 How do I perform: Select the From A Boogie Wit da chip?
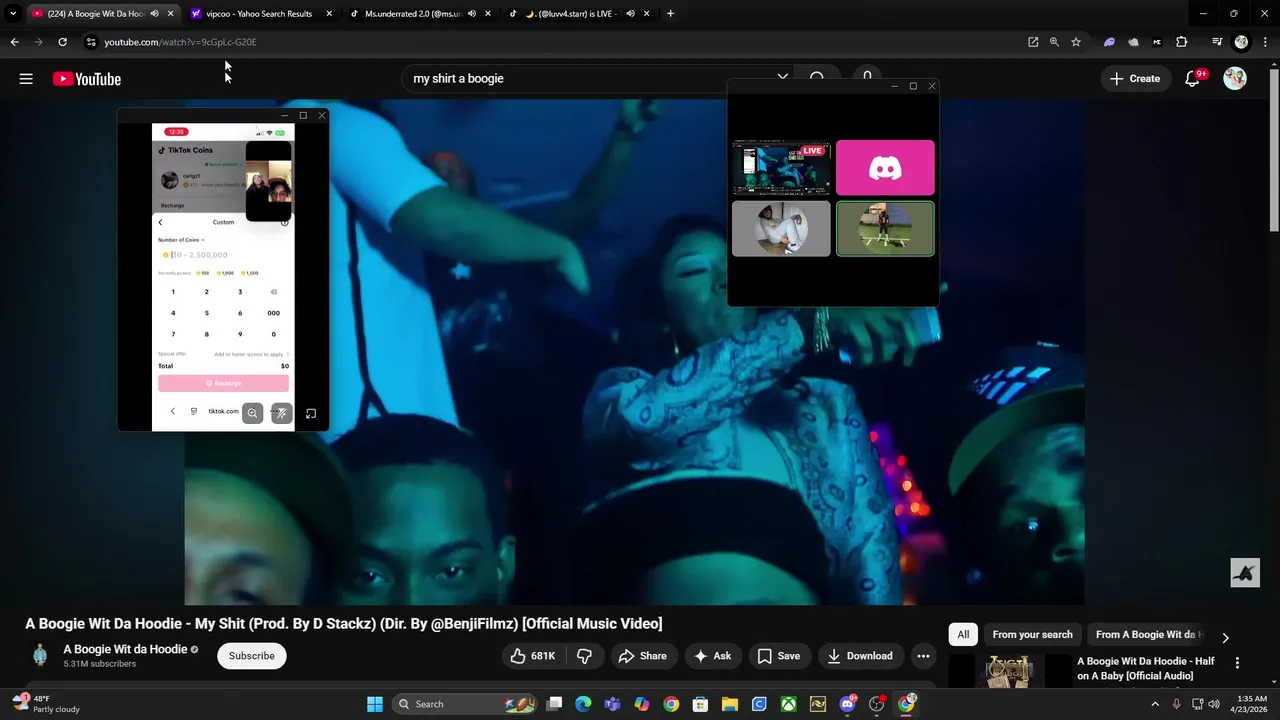click(x=1149, y=634)
